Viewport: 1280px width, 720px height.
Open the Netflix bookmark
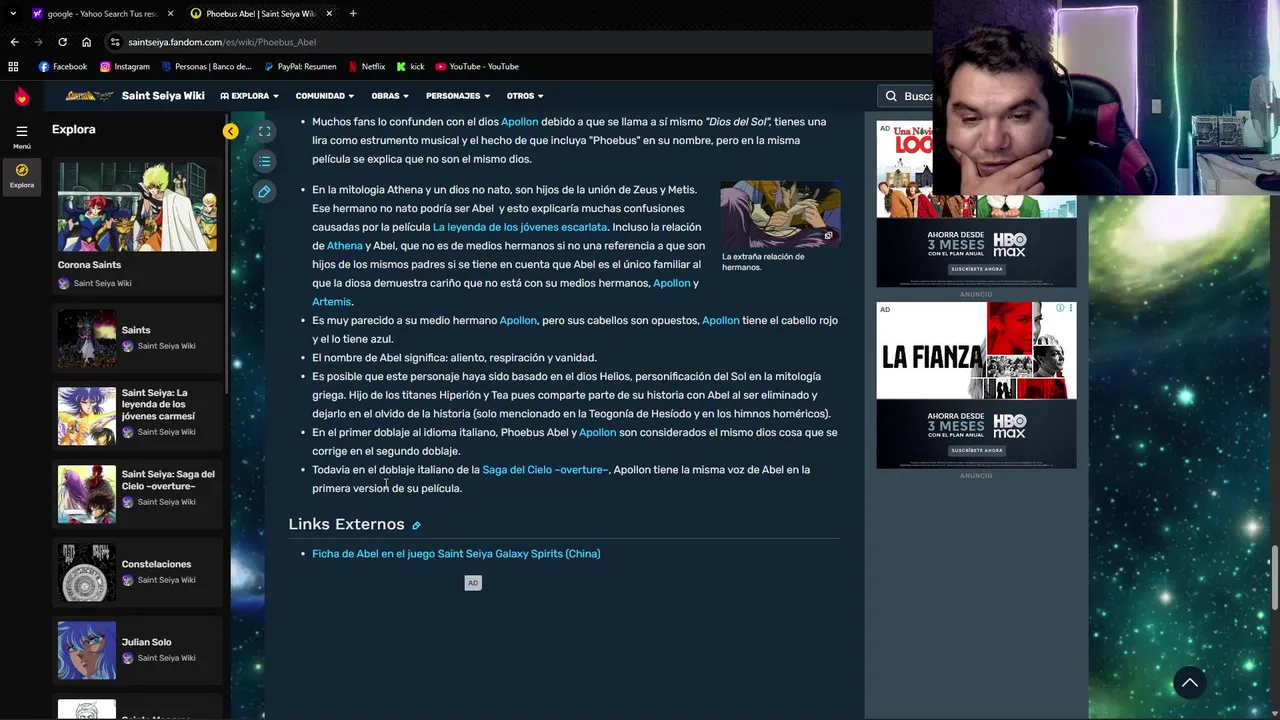[367, 66]
